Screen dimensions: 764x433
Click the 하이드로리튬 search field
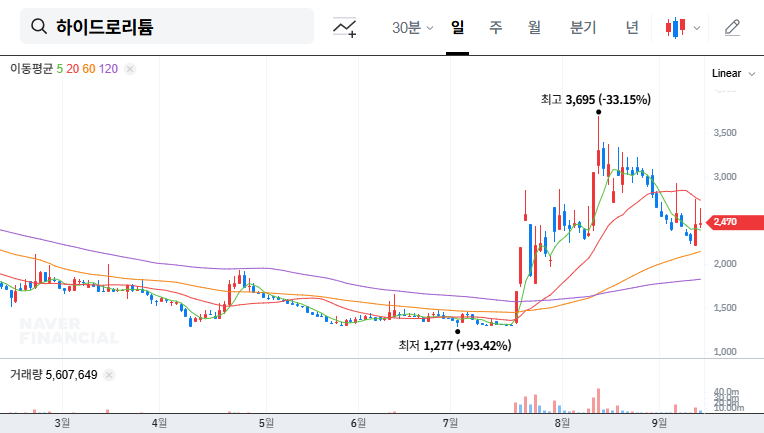(x=167, y=26)
